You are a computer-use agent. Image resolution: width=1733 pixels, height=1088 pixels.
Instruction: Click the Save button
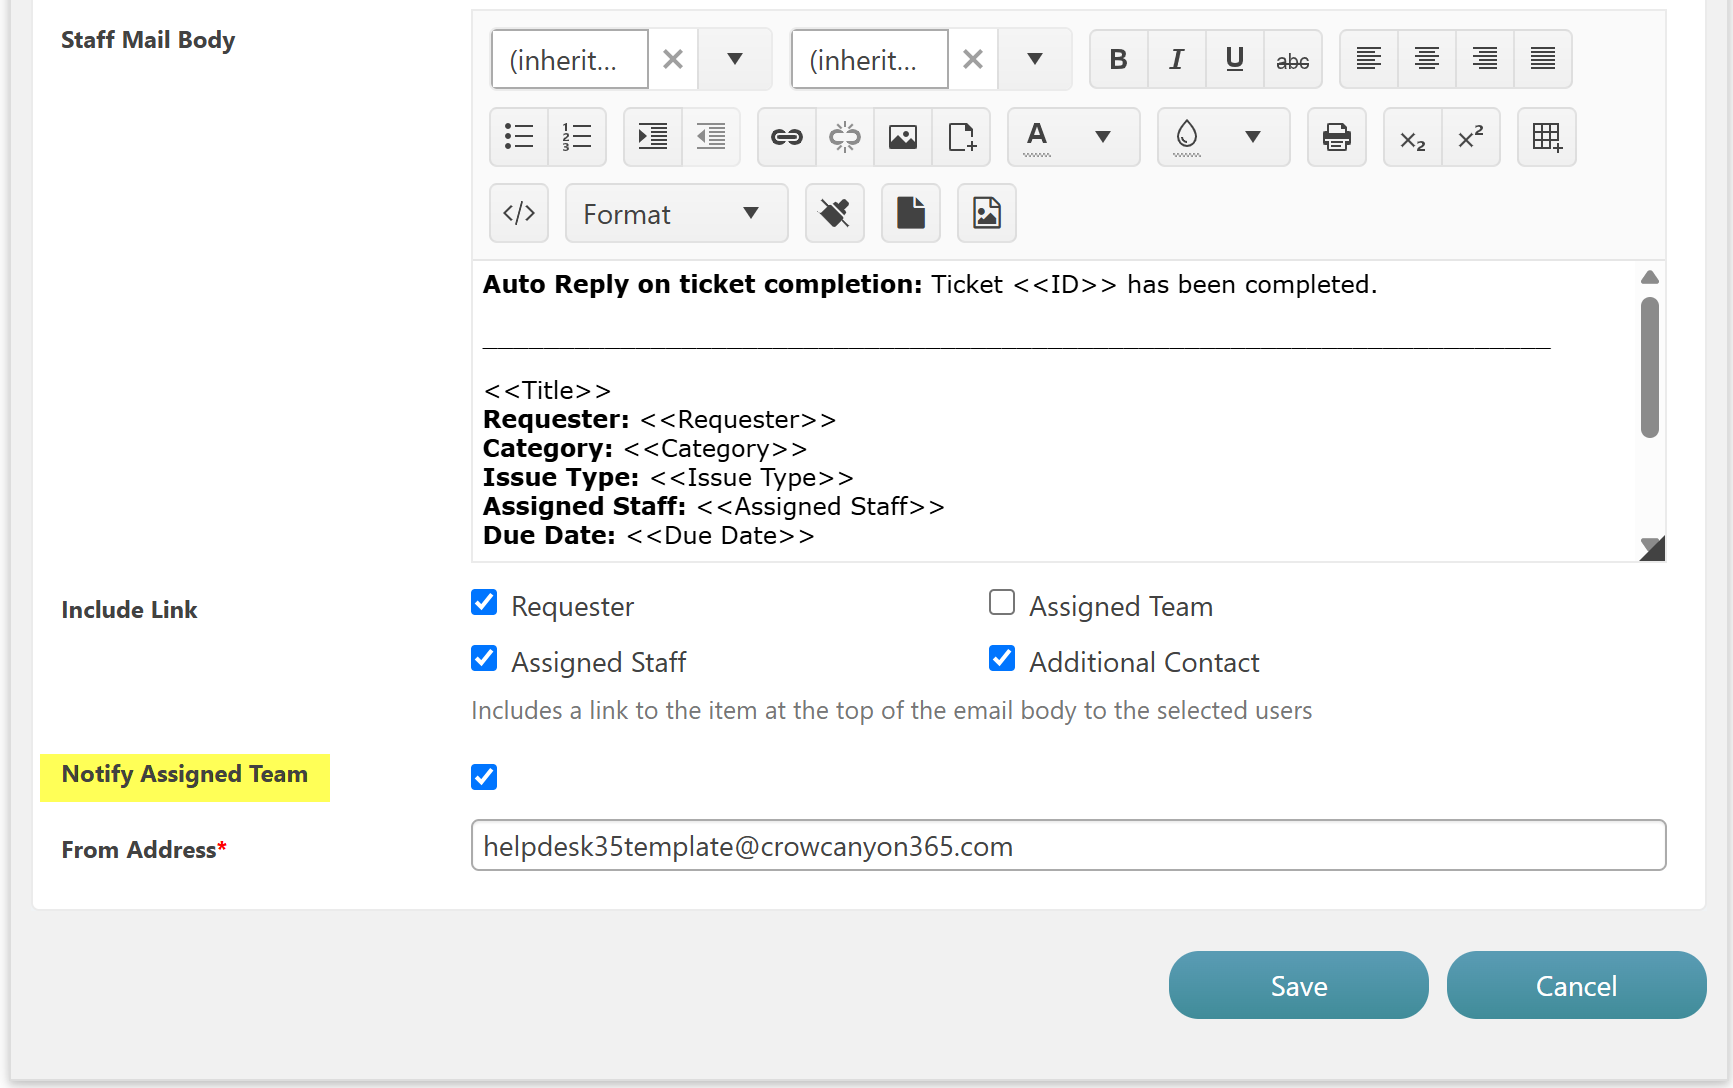pyautogui.click(x=1298, y=986)
